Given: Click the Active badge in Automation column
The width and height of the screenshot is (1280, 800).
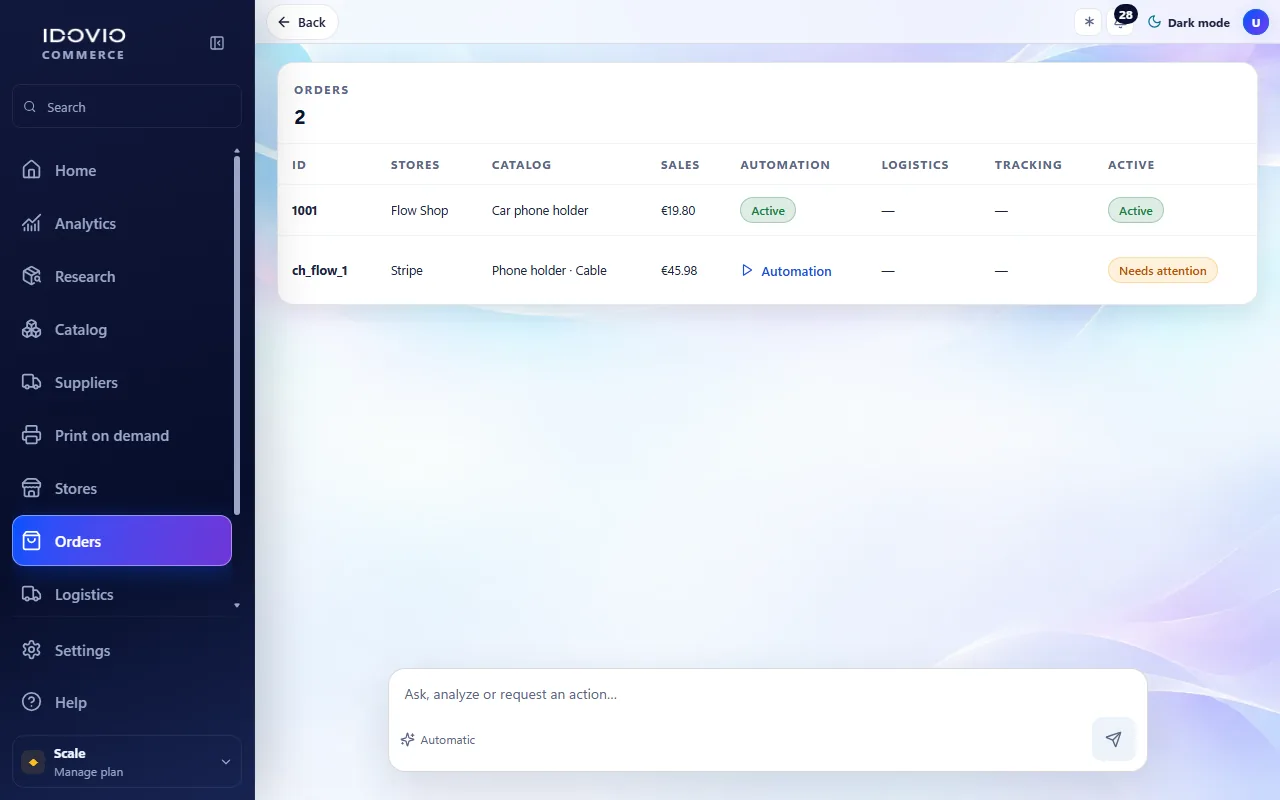Looking at the screenshot, I should 768,211.
